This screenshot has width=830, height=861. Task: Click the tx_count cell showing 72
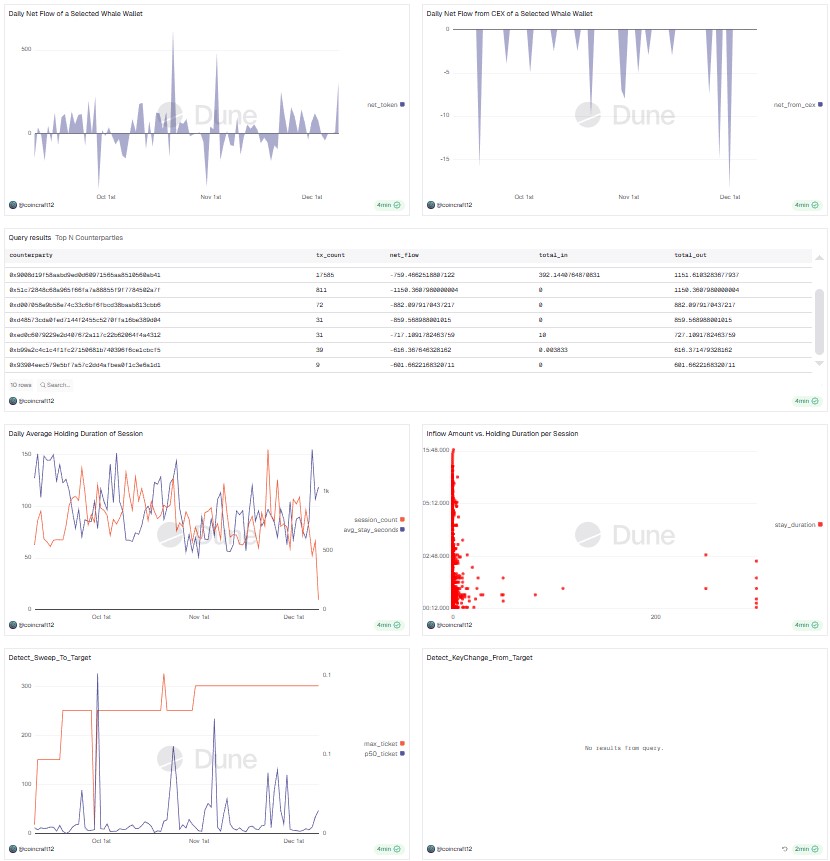[319, 305]
